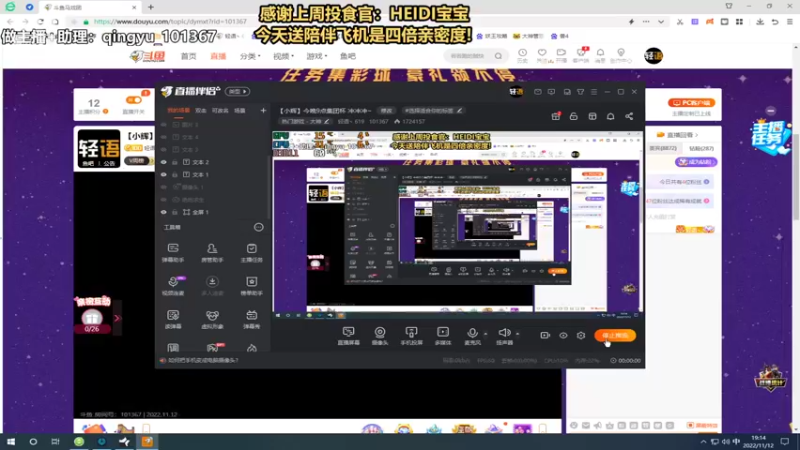Expand 游戏 dropdown in Douyu navigation
800x450 pixels.
pos(316,56)
